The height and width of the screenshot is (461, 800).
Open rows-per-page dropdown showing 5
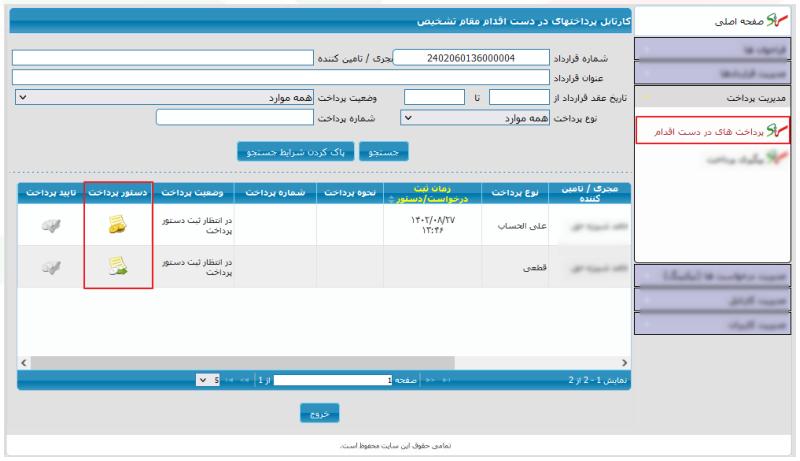click(x=208, y=380)
